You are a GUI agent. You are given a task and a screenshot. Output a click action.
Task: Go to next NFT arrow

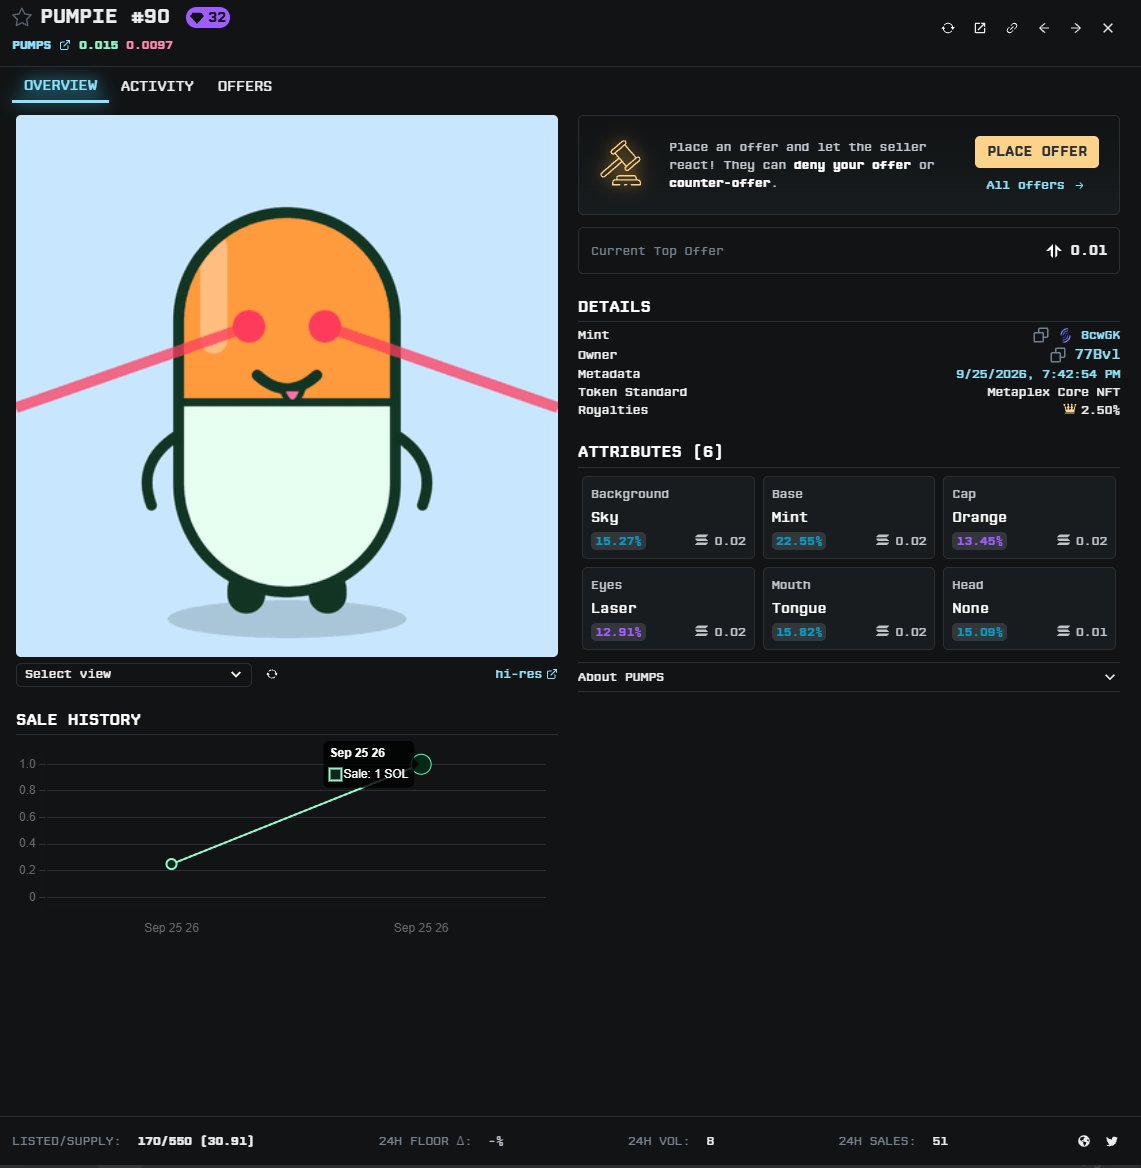click(1076, 28)
